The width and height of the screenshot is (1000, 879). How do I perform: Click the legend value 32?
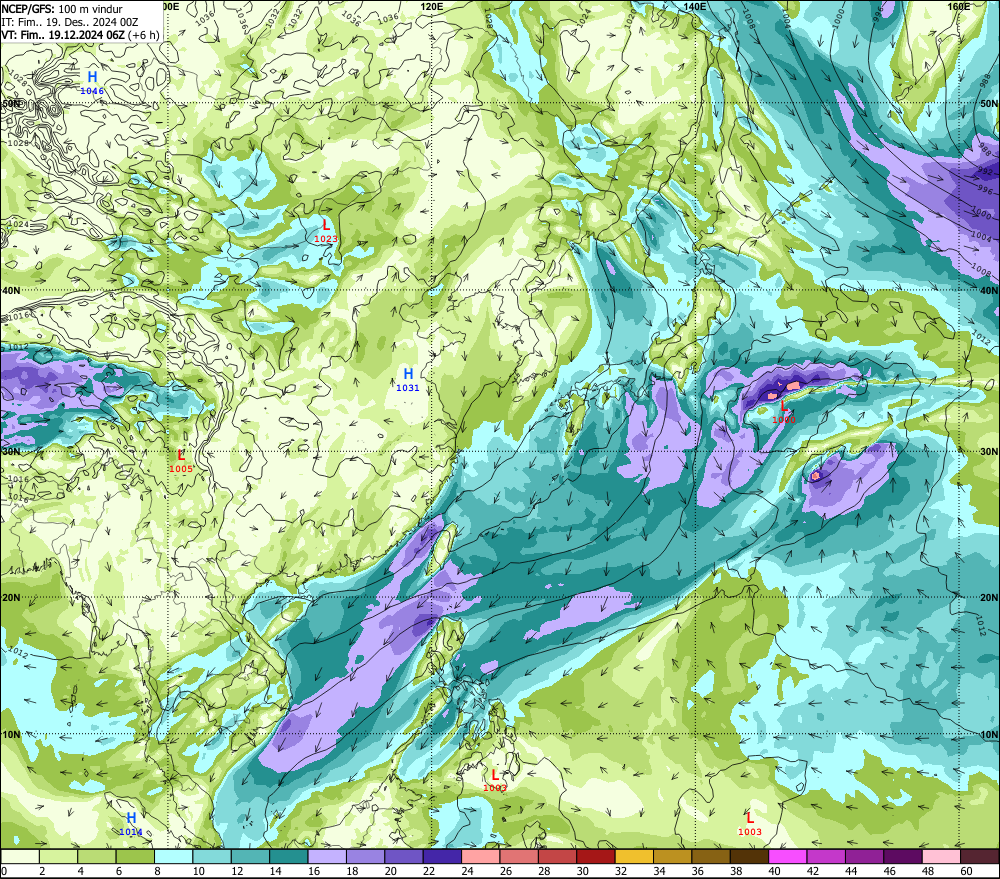coord(621,871)
